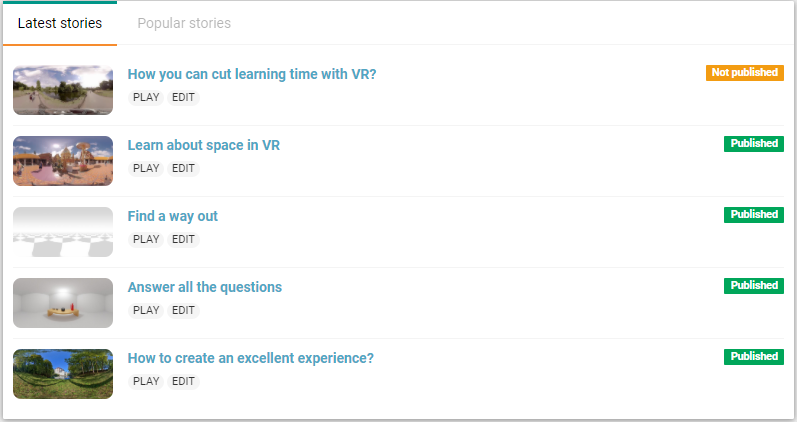Play the VR learning time story
This screenshot has width=797, height=423.
tap(146, 98)
